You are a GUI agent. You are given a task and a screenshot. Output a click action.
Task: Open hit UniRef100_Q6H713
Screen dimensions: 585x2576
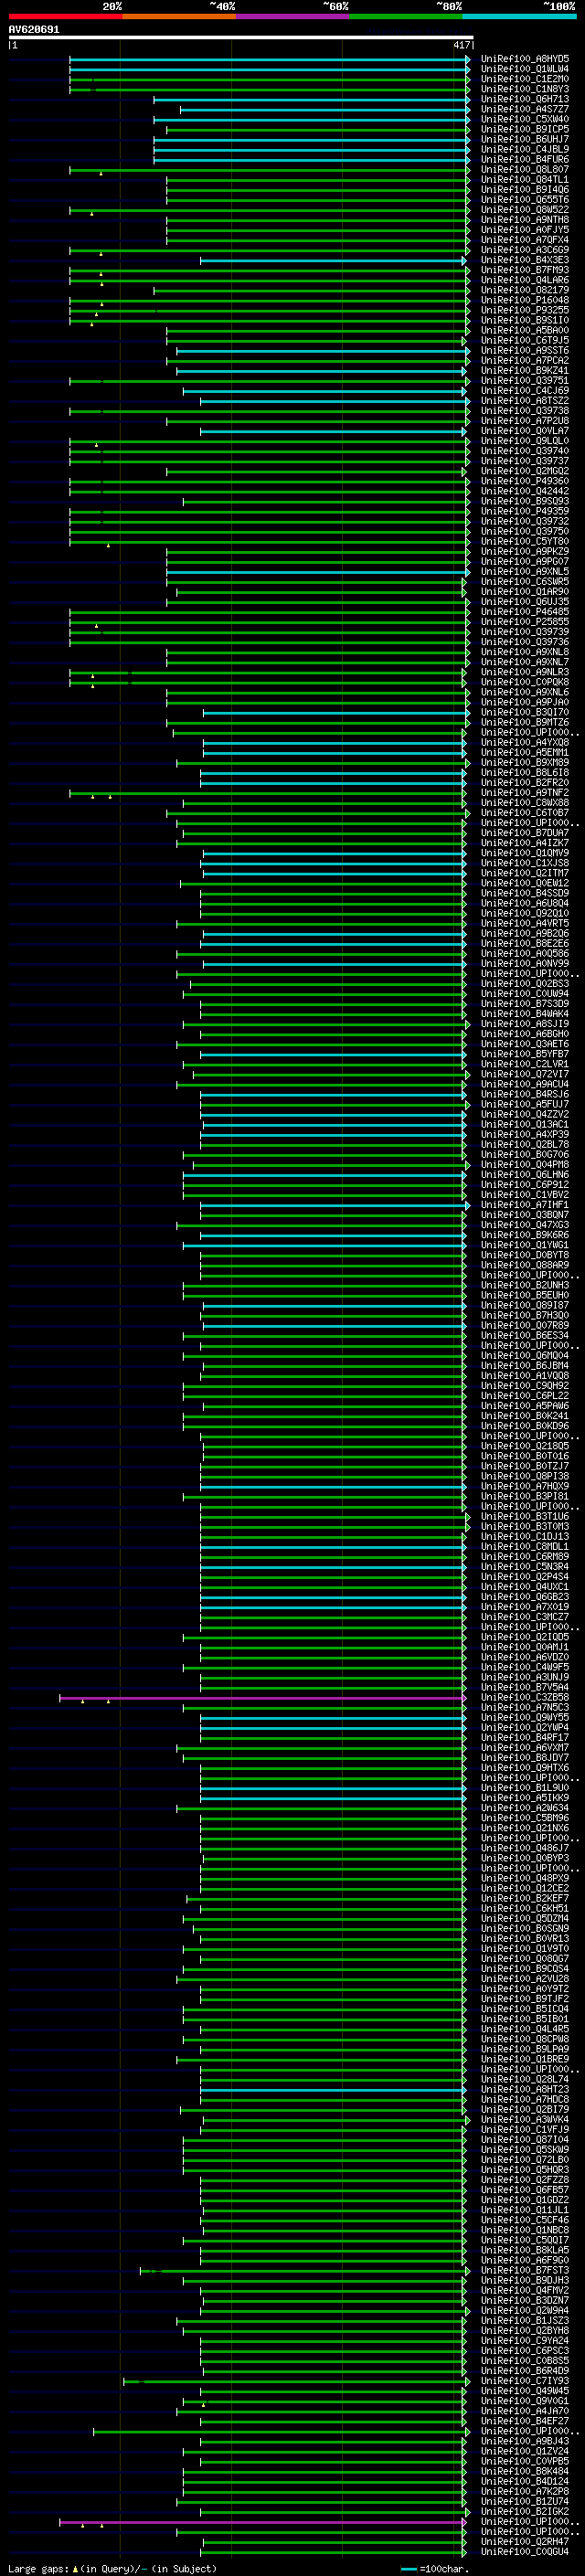(x=525, y=99)
